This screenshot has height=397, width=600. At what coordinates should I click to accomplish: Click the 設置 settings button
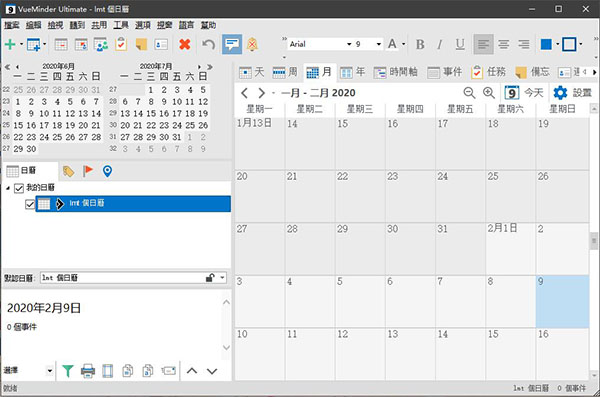pos(573,93)
